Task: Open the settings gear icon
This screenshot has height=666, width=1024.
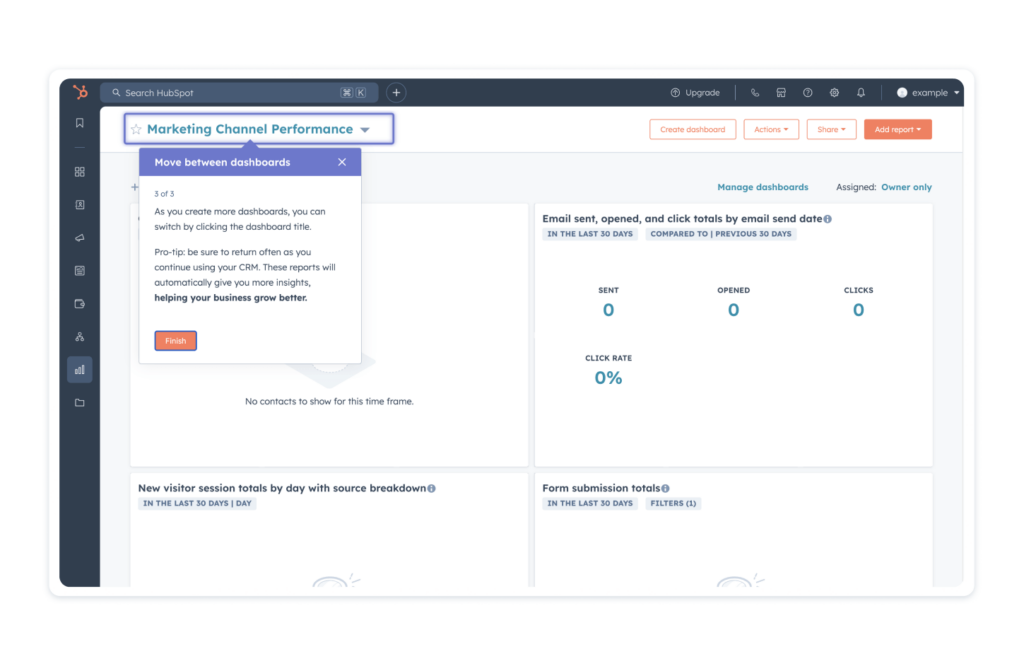Action: (835, 93)
